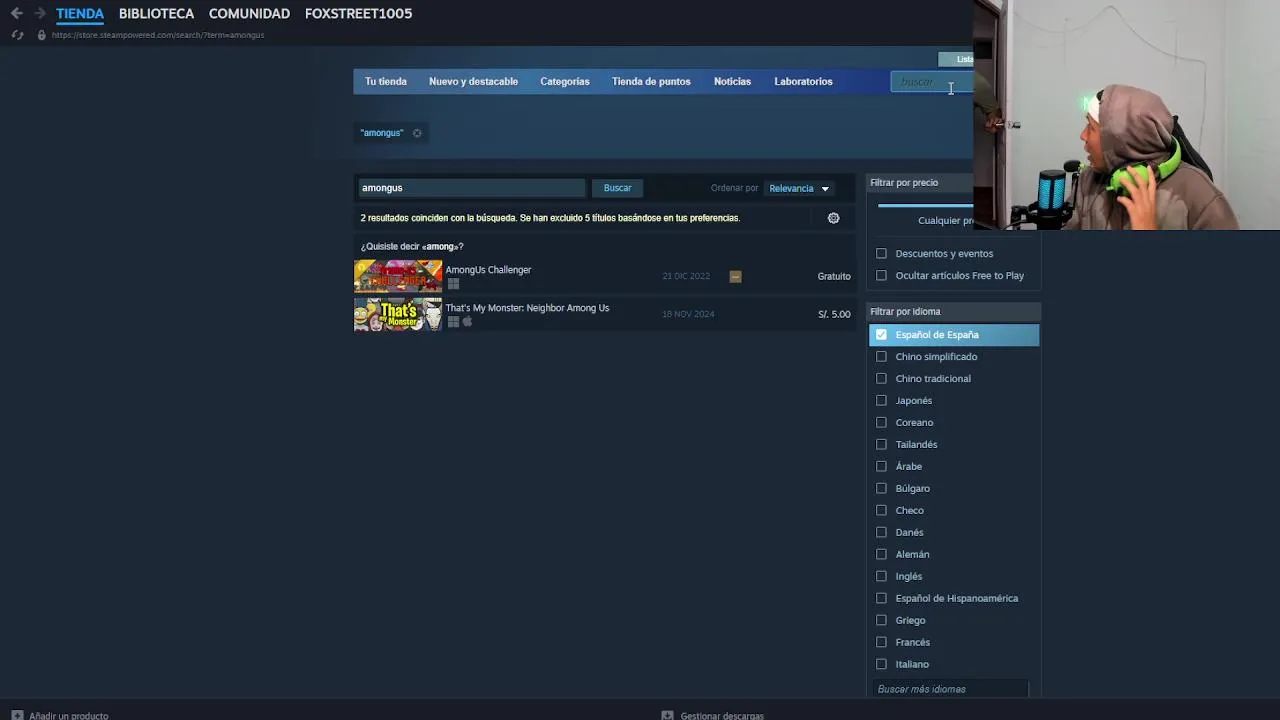Check Español de Hispanoamérica filter
1280x720 pixels.
(x=881, y=599)
